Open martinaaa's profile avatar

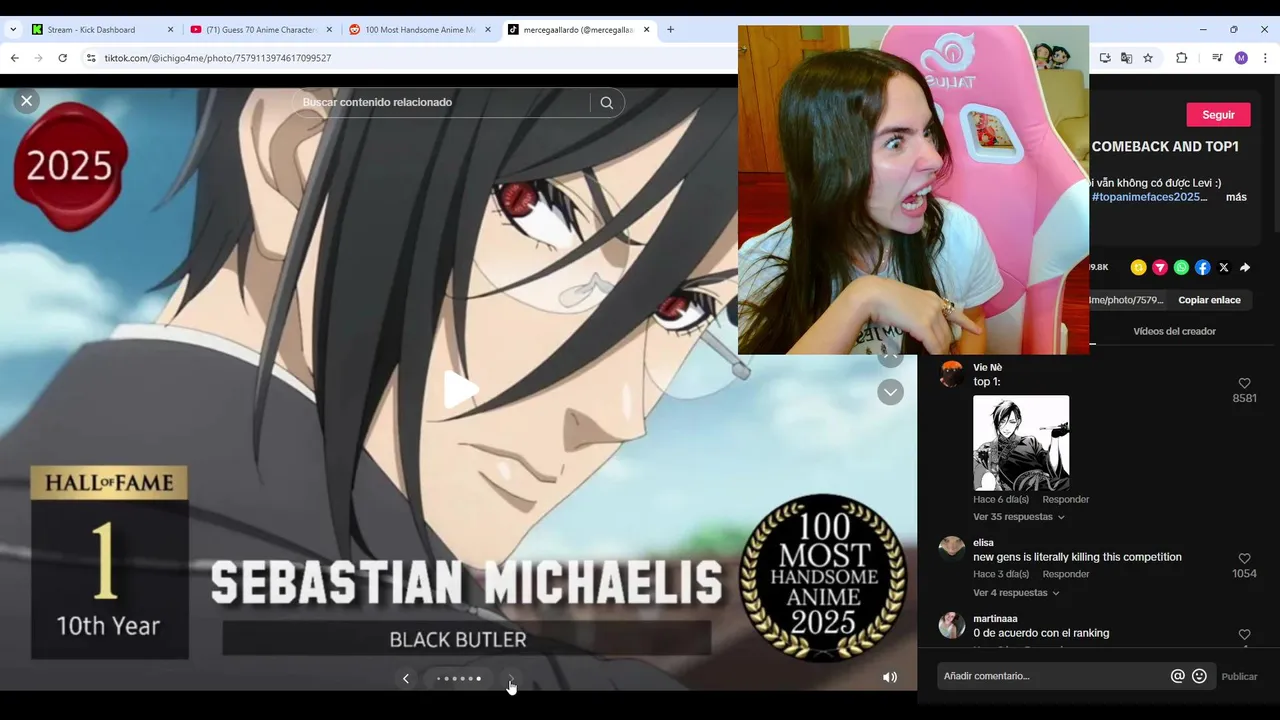(951, 626)
